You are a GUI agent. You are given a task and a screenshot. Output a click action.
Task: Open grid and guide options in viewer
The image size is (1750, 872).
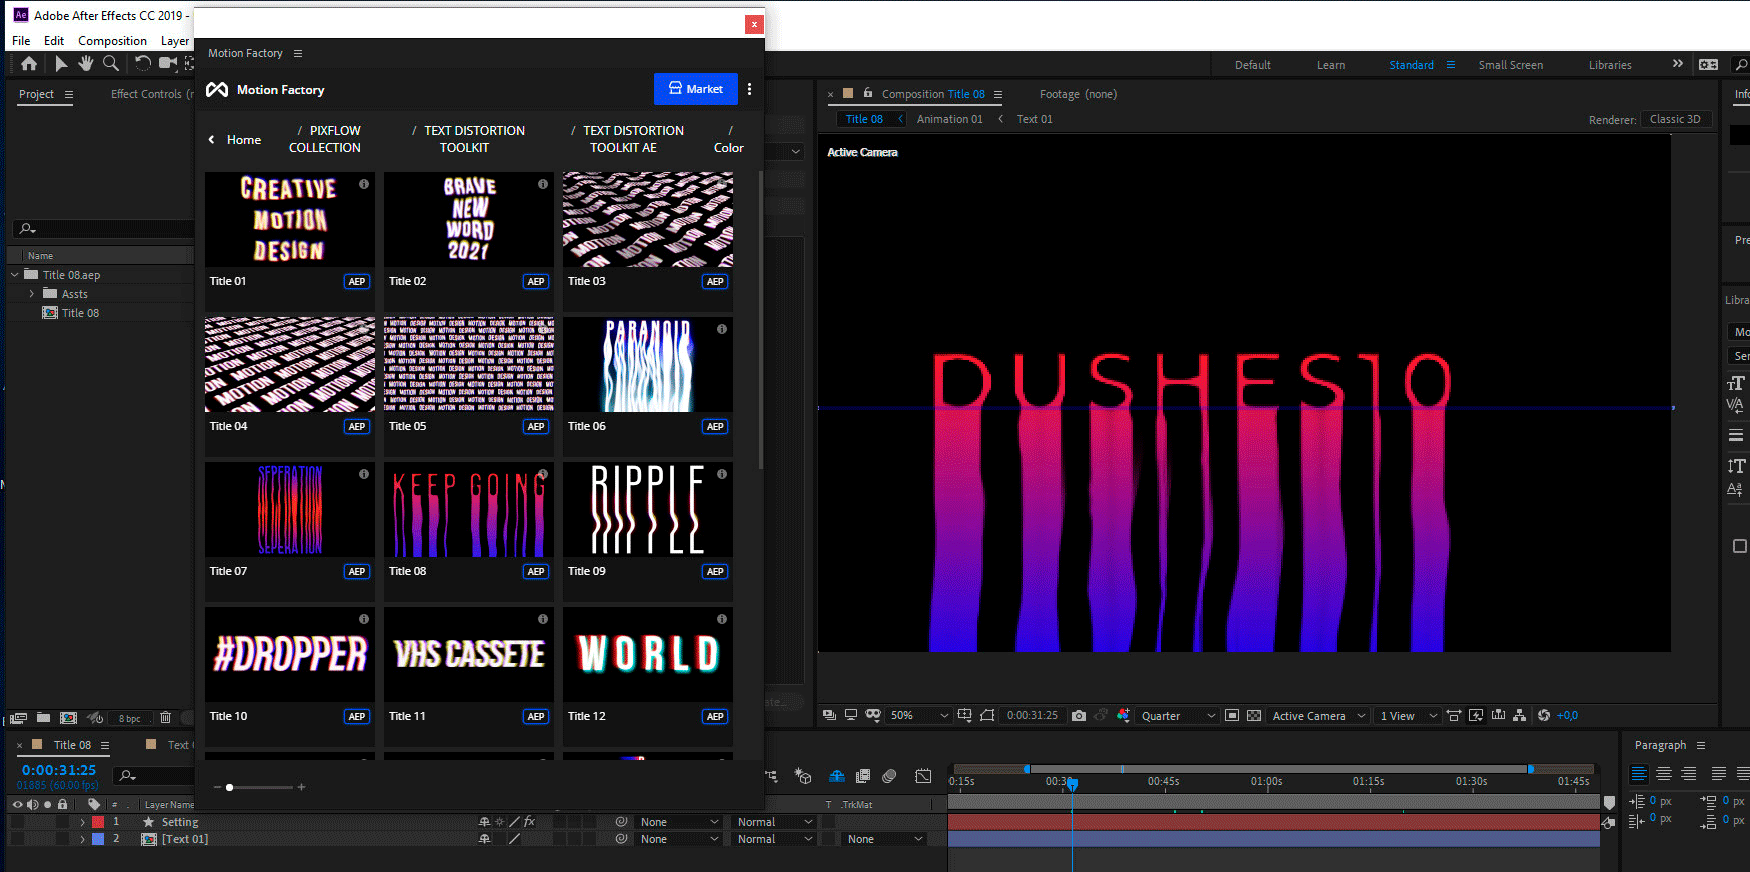(964, 716)
